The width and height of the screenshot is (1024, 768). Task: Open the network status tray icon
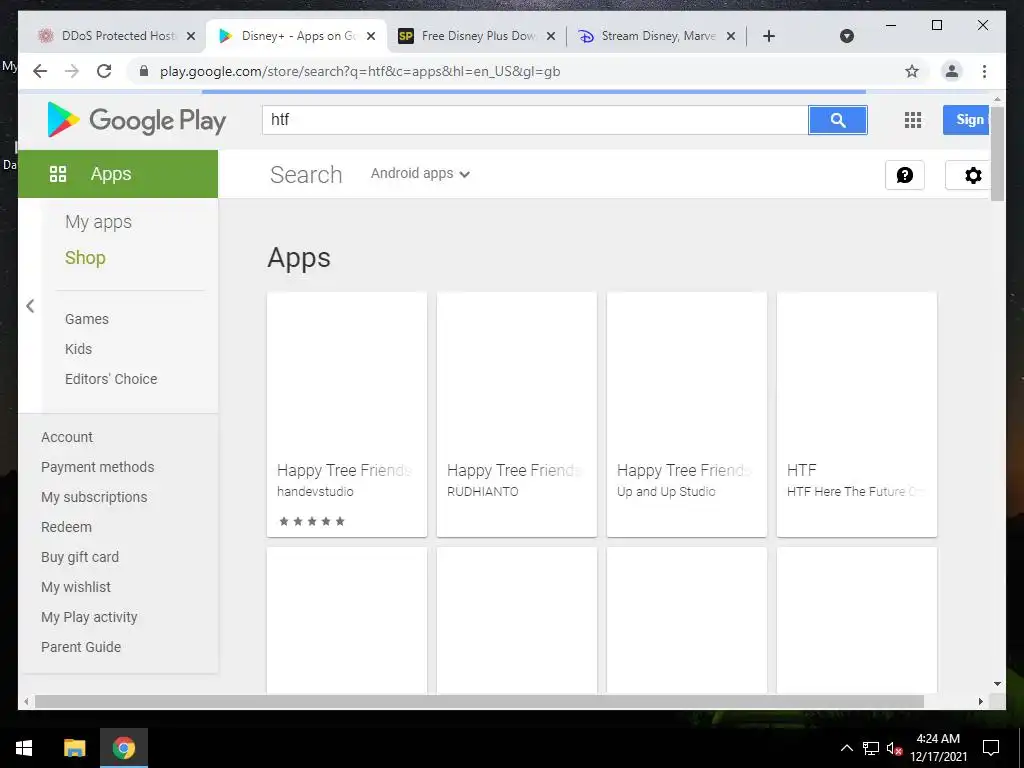pyautogui.click(x=871, y=748)
